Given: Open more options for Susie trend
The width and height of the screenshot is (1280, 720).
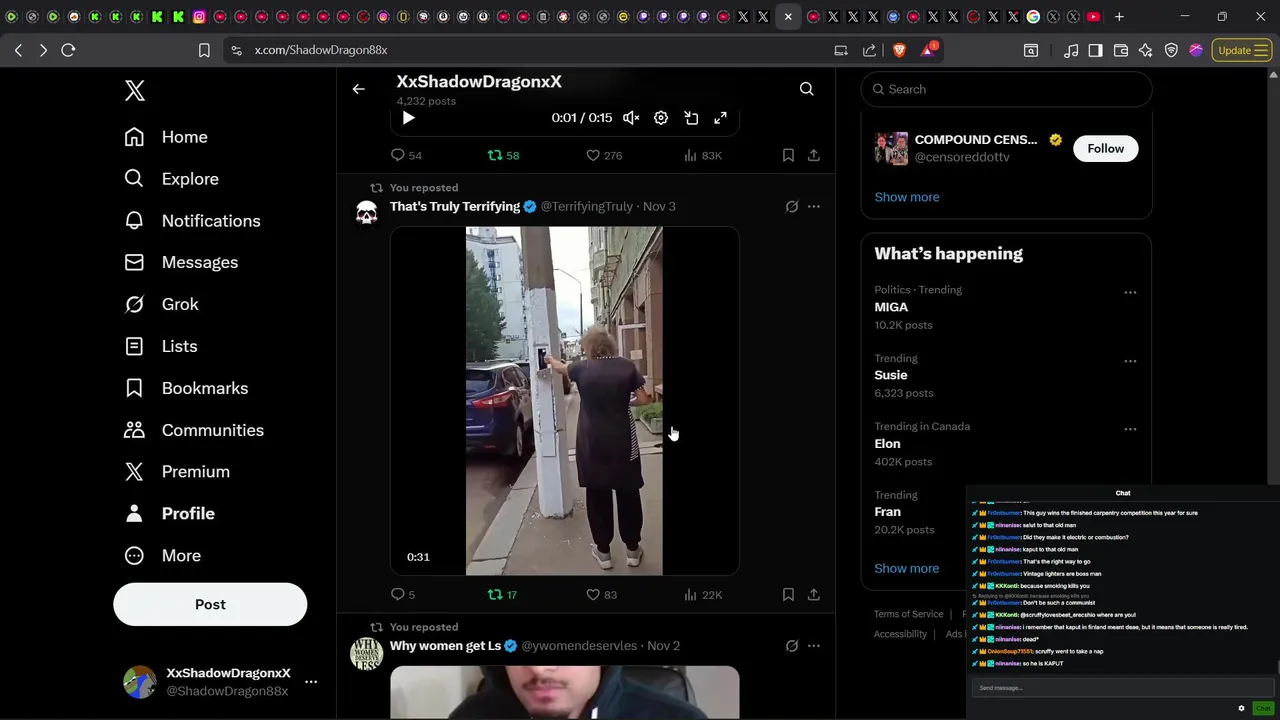Looking at the screenshot, I should coord(1130,361).
